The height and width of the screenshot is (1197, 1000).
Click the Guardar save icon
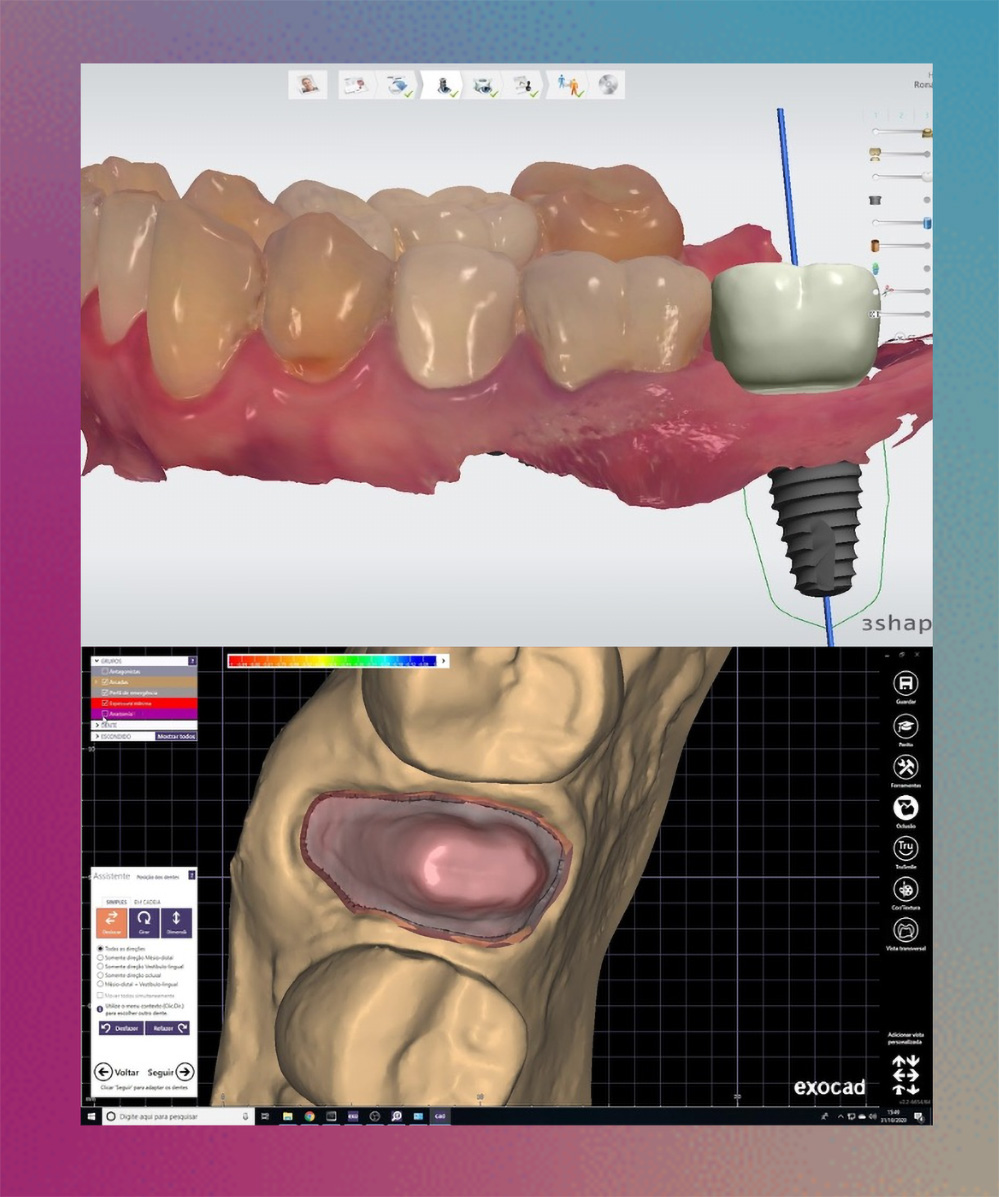coord(905,684)
